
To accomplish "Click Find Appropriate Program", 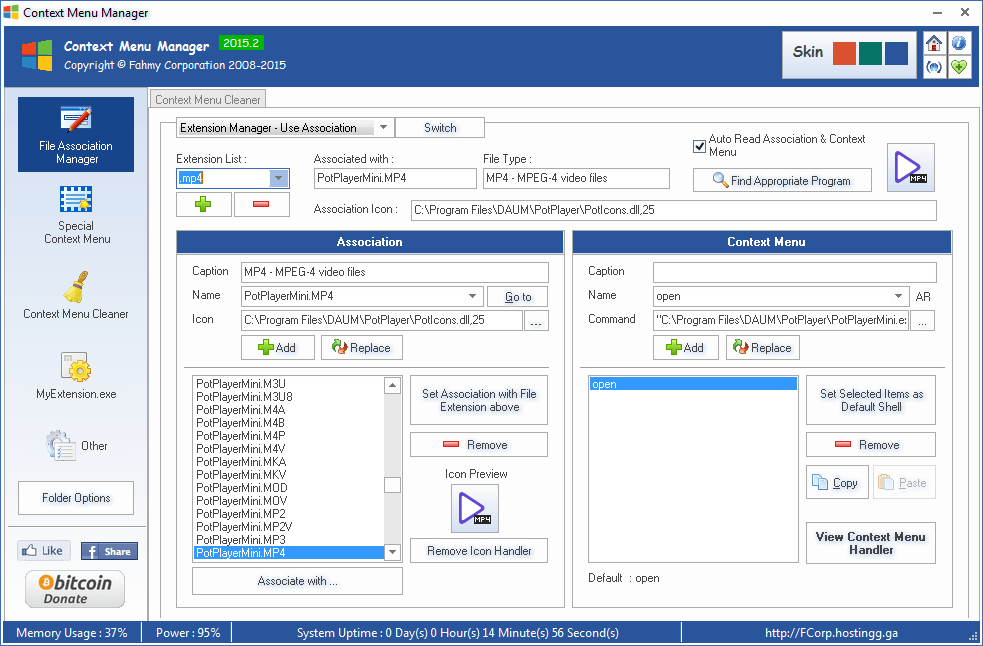I will (x=782, y=181).
